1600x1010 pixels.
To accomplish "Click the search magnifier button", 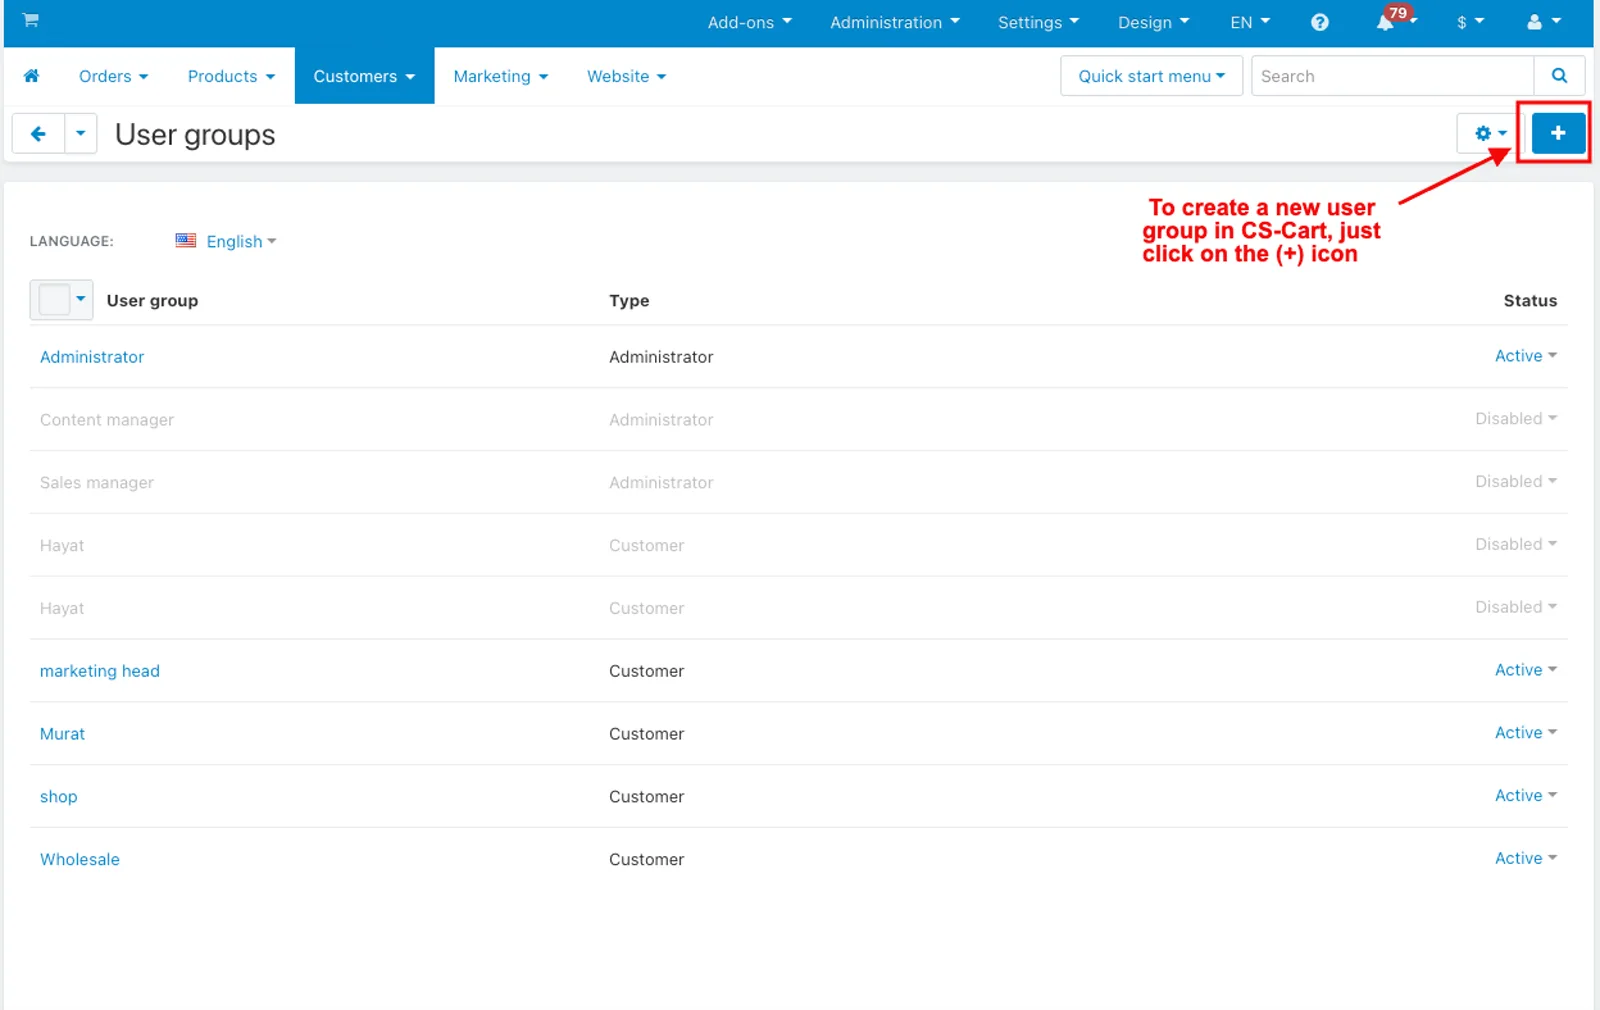I will [1559, 76].
